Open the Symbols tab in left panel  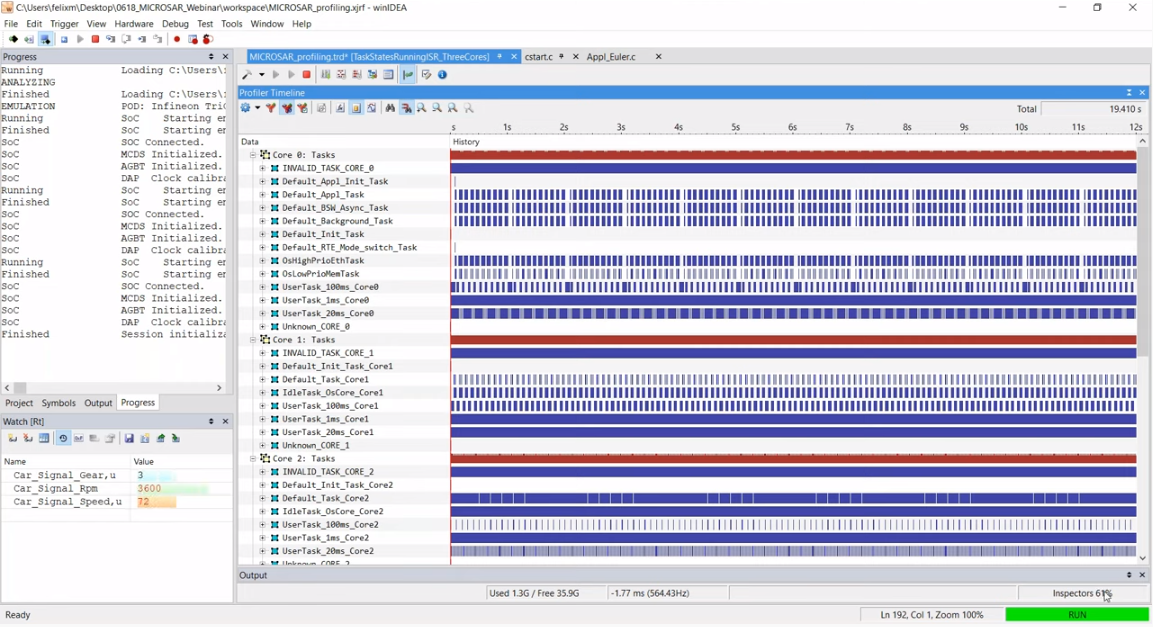(x=58, y=403)
